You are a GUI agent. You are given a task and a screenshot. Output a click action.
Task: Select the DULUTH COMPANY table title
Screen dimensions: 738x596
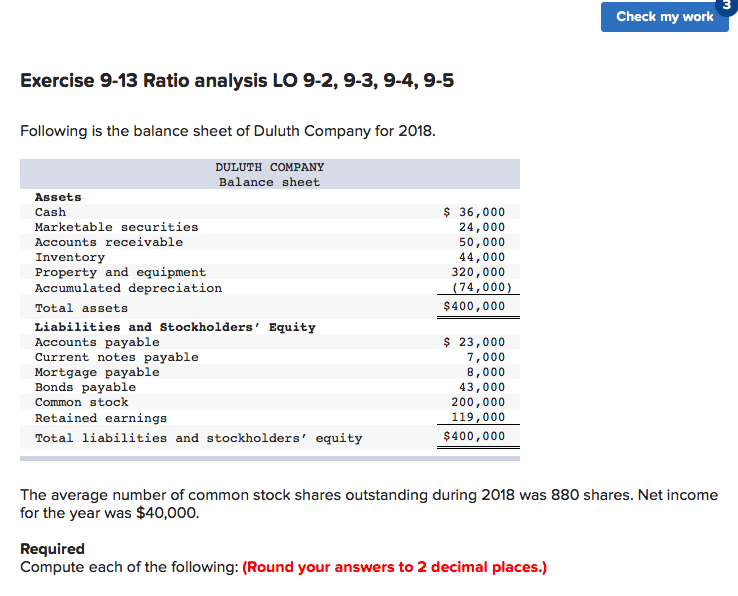270,167
